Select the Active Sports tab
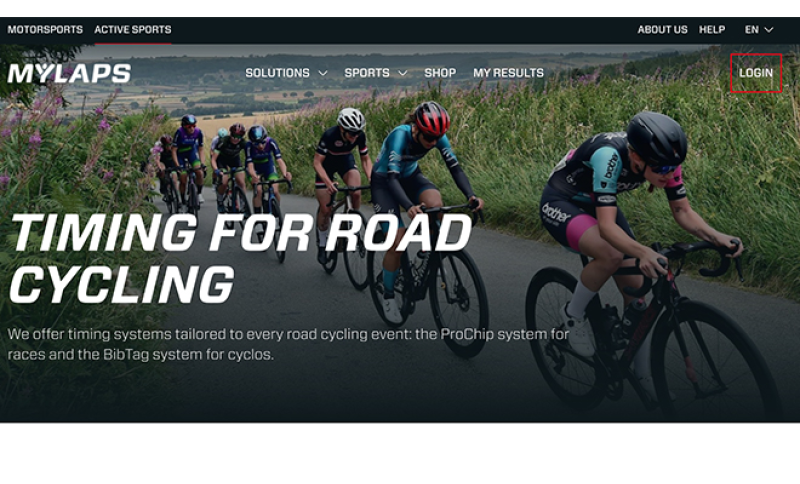Viewport: 800px width, 484px height. (133, 30)
